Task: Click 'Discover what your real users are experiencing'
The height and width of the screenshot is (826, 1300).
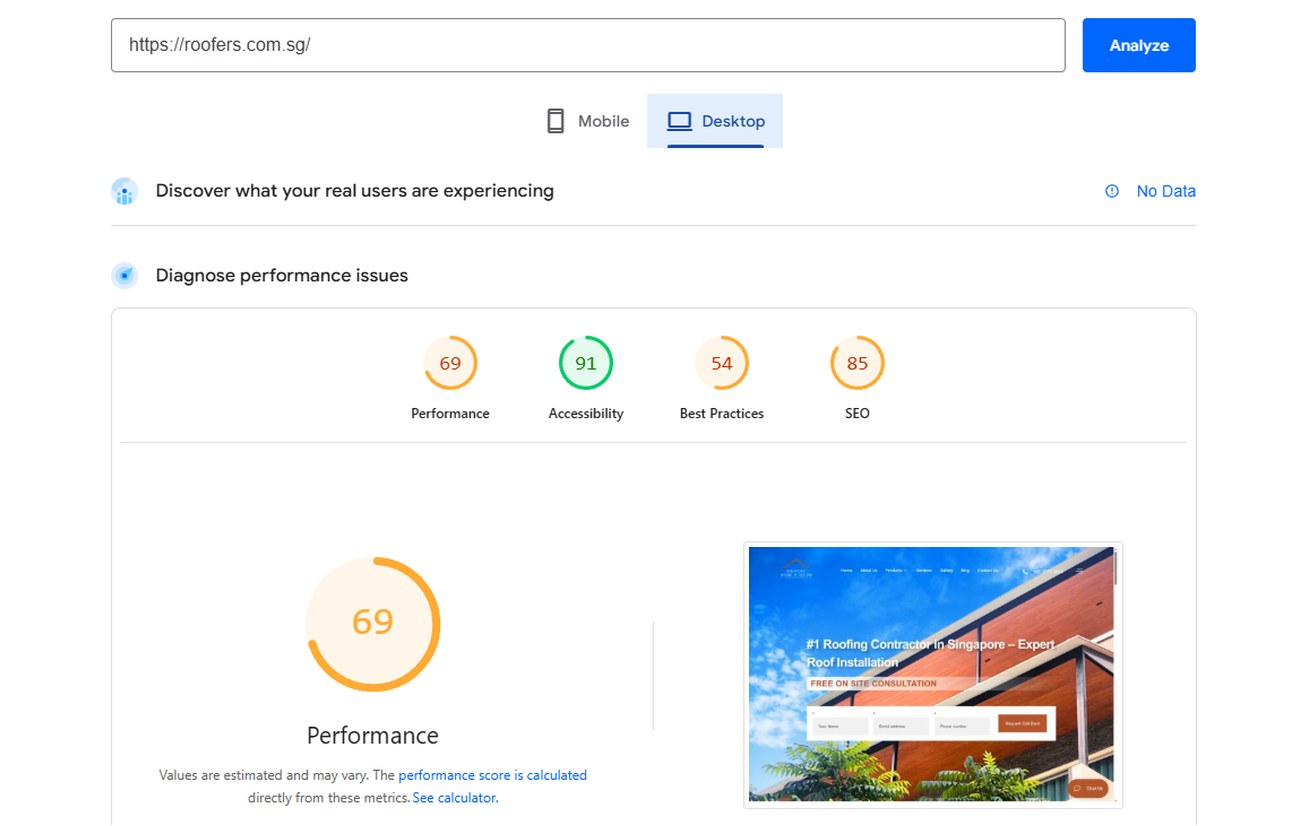Action: 355,191
